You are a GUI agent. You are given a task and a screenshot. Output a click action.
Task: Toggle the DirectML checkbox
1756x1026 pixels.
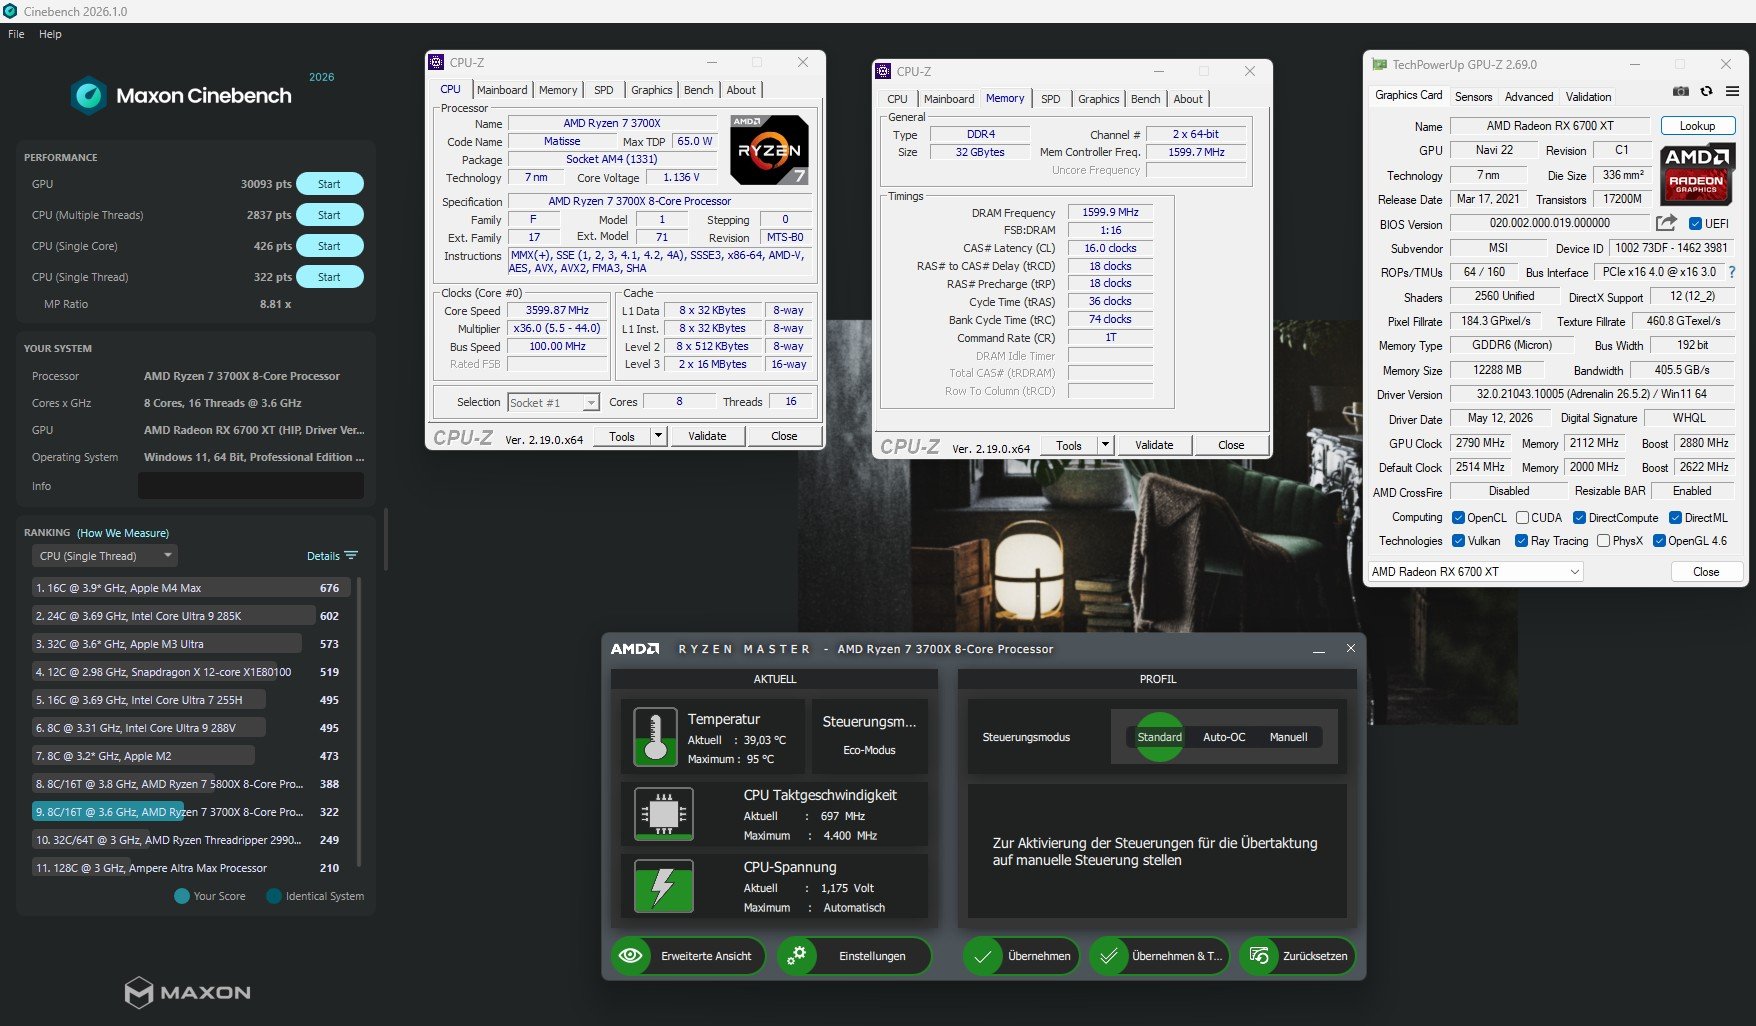1675,518
